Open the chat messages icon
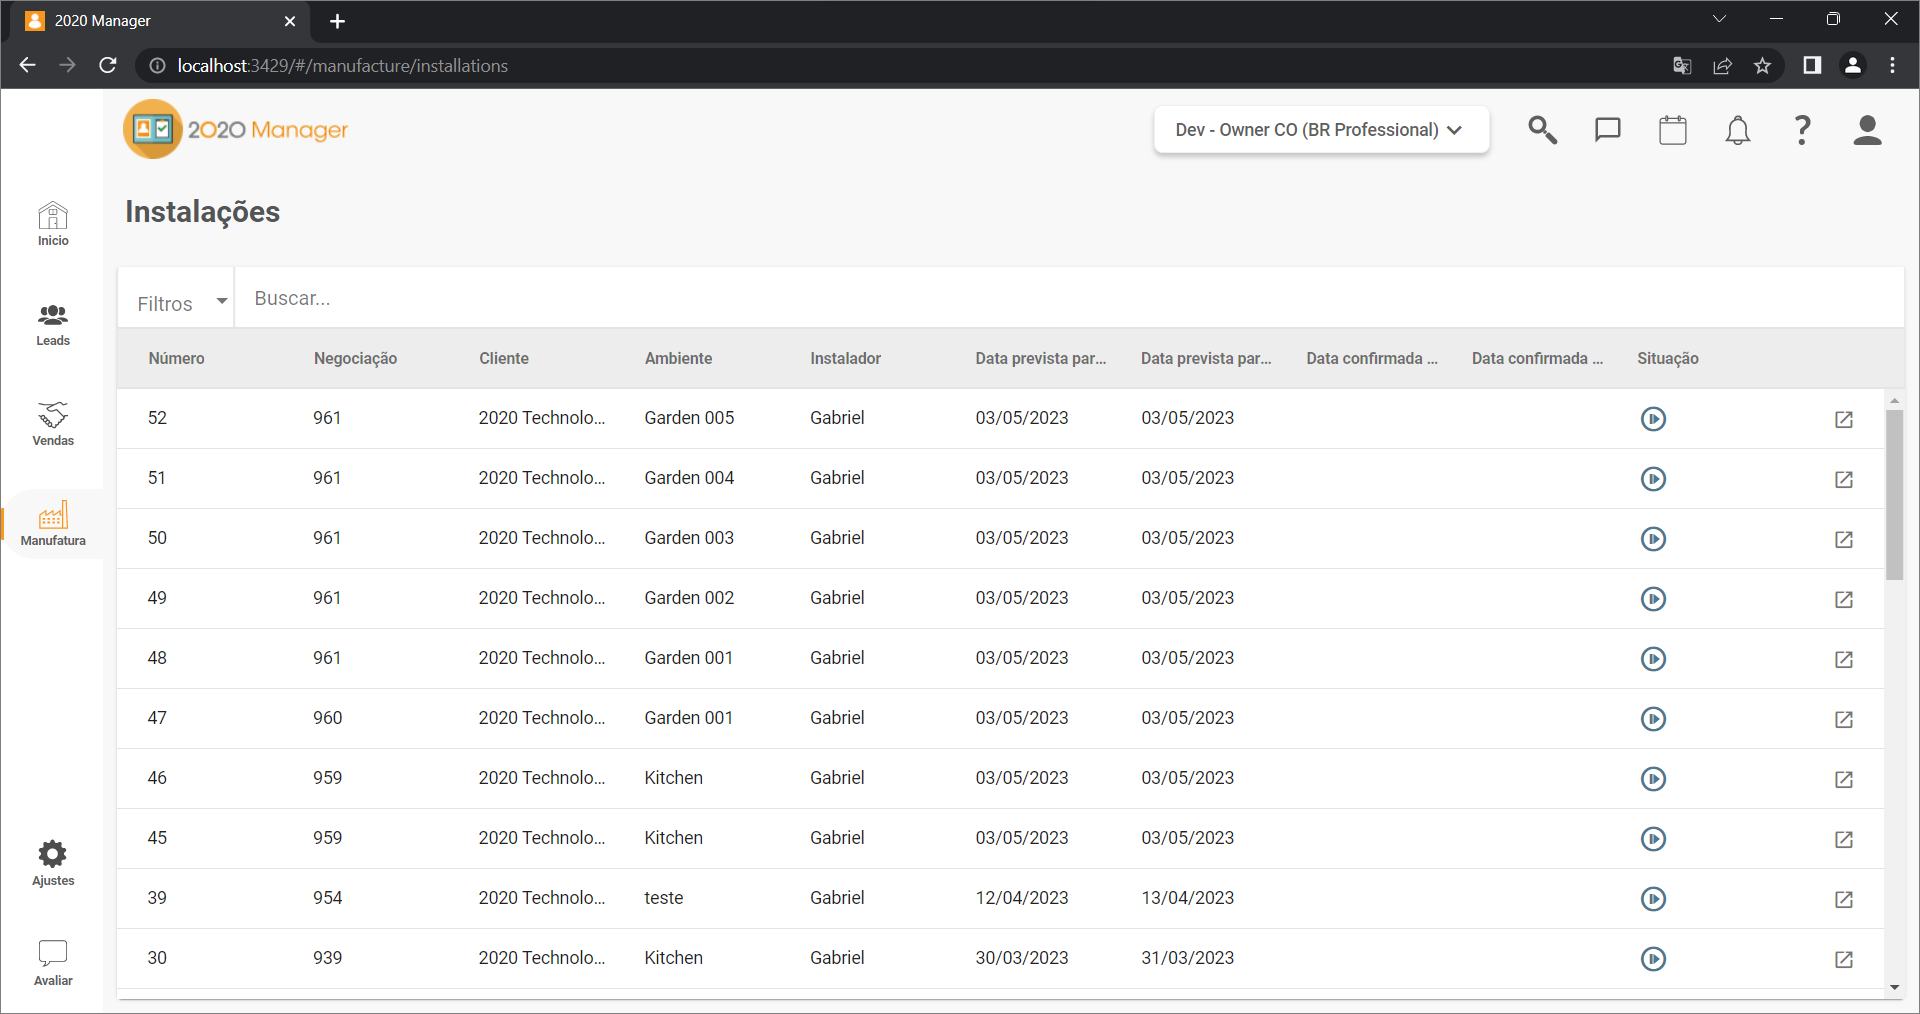The height and width of the screenshot is (1014, 1920). pyautogui.click(x=1607, y=130)
